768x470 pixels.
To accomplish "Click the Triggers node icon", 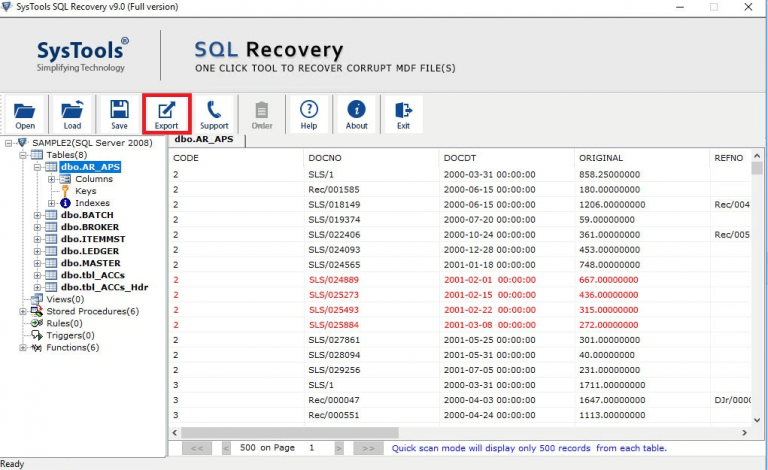I will click(37, 335).
